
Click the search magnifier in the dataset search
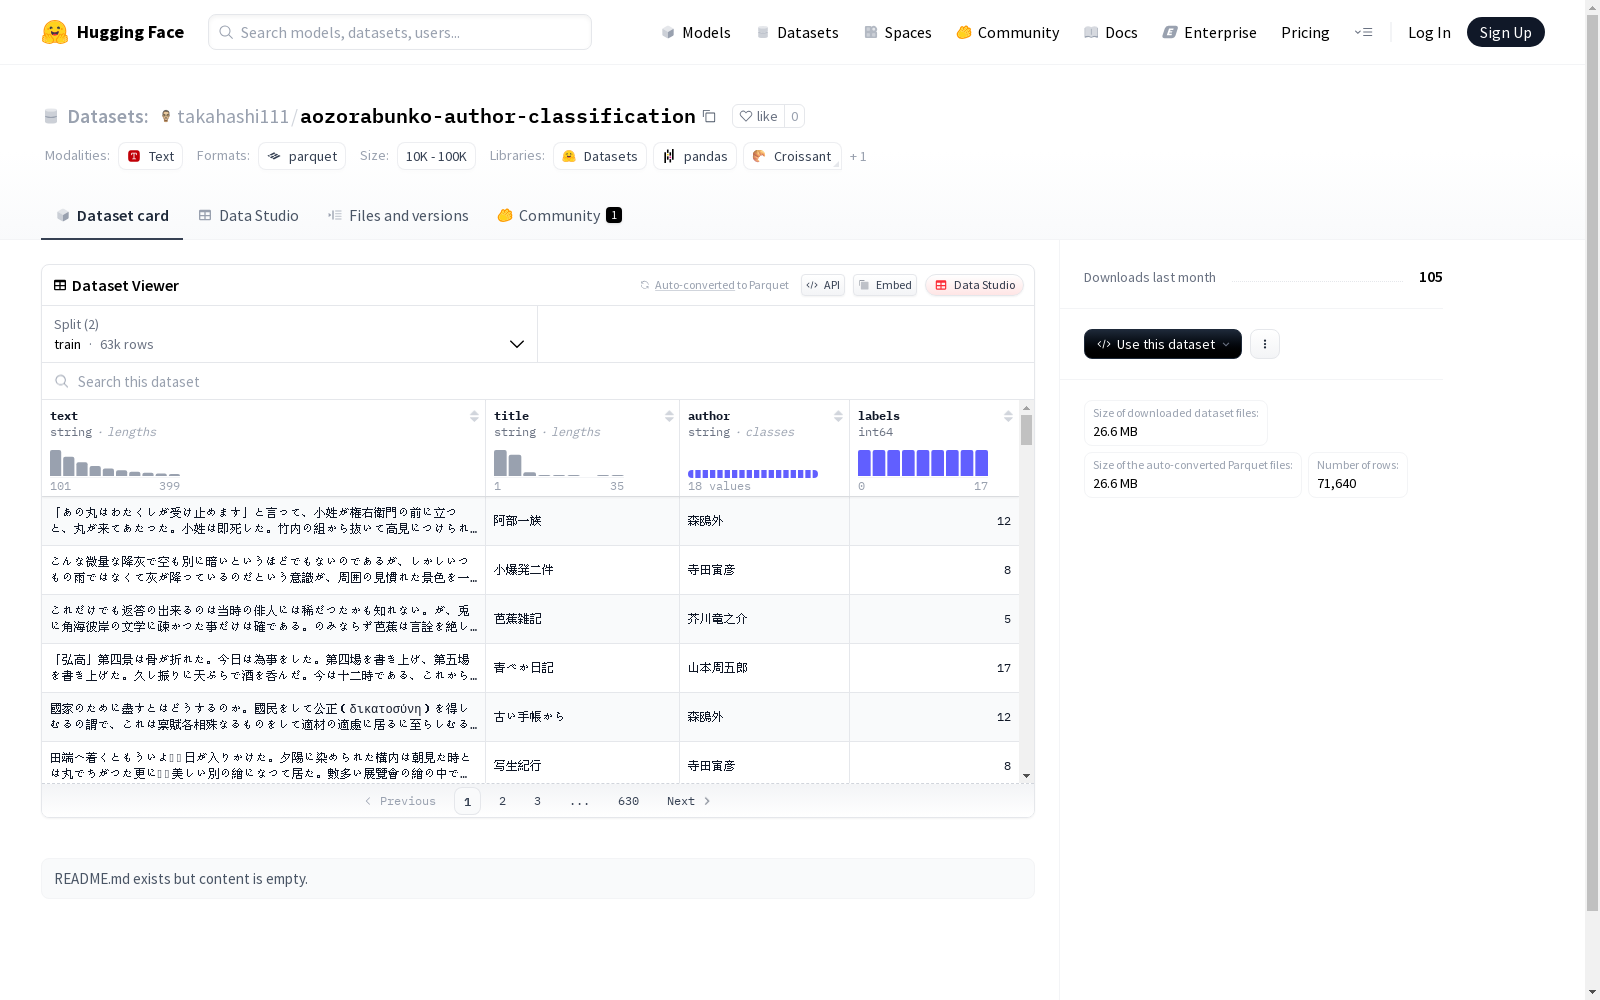[x=62, y=381]
